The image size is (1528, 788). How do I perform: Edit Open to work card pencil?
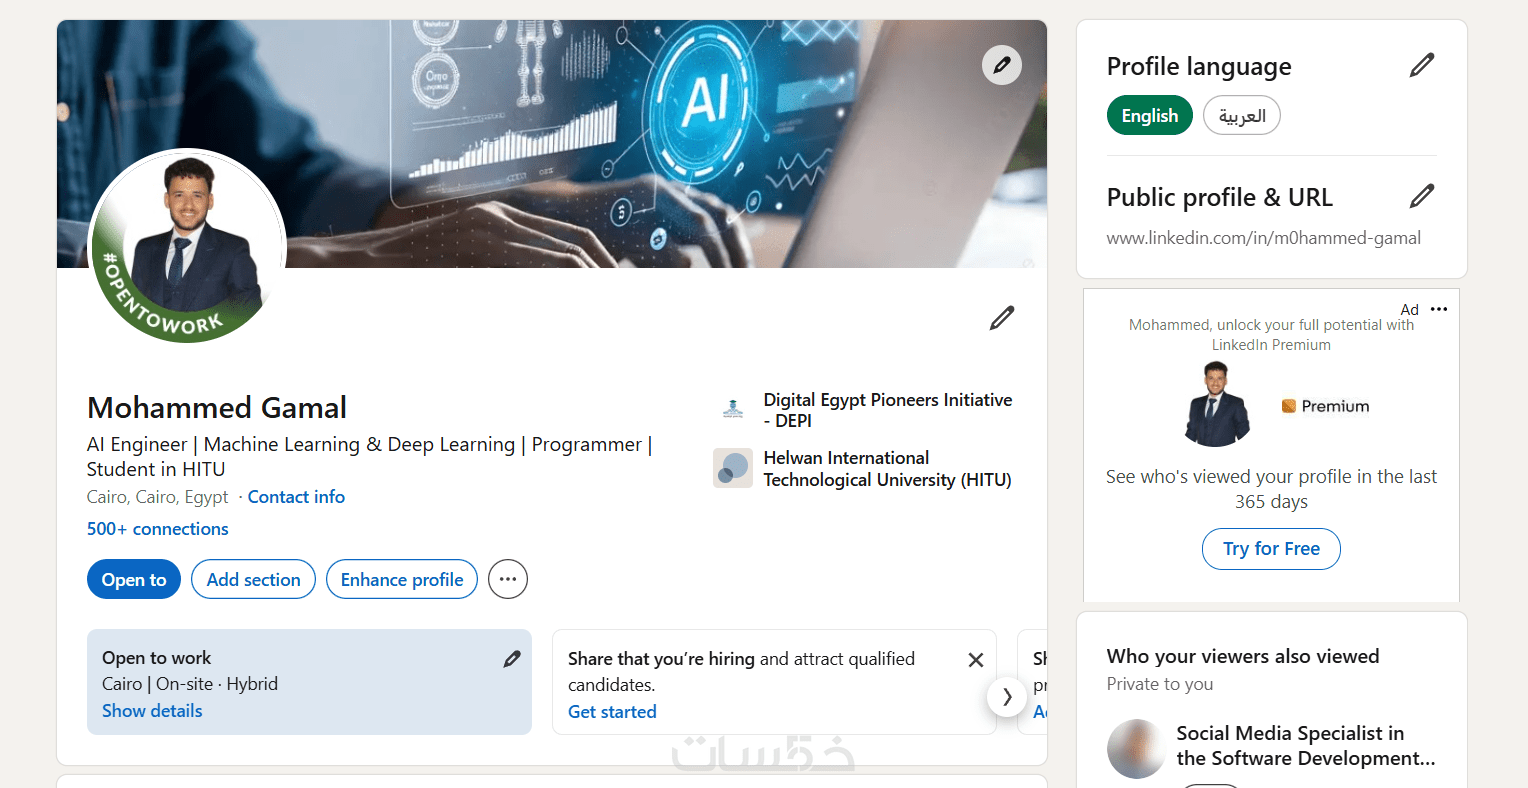(x=512, y=659)
